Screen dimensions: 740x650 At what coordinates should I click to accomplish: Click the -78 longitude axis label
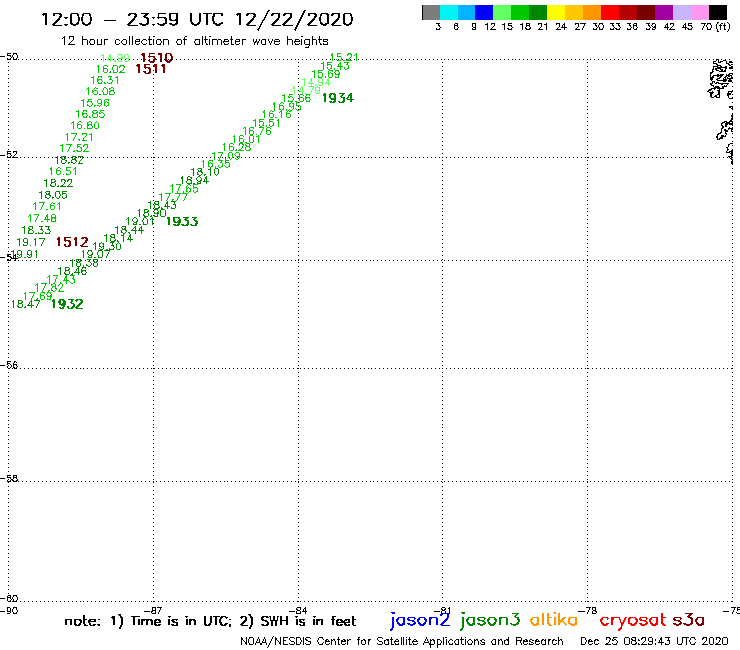(588, 610)
